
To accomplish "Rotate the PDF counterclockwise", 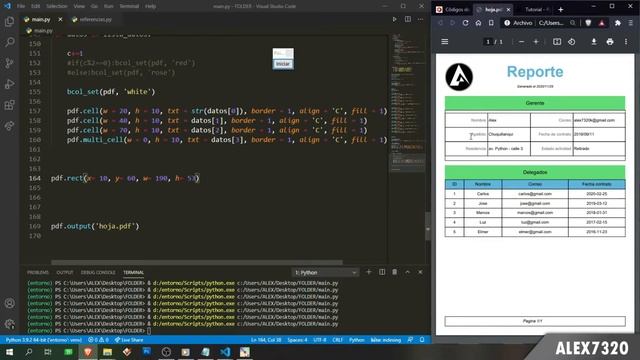I will (571, 42).
